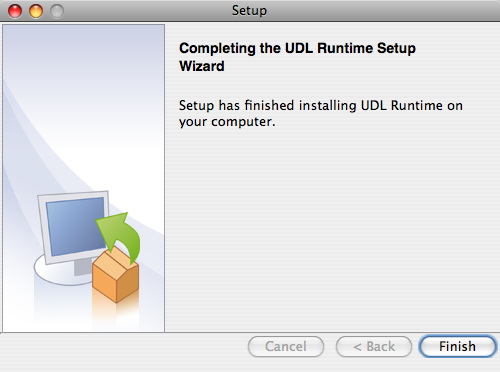Click the "Completing the UDL Runtime Setup" heading
This screenshot has height=372, width=500.
297,48
